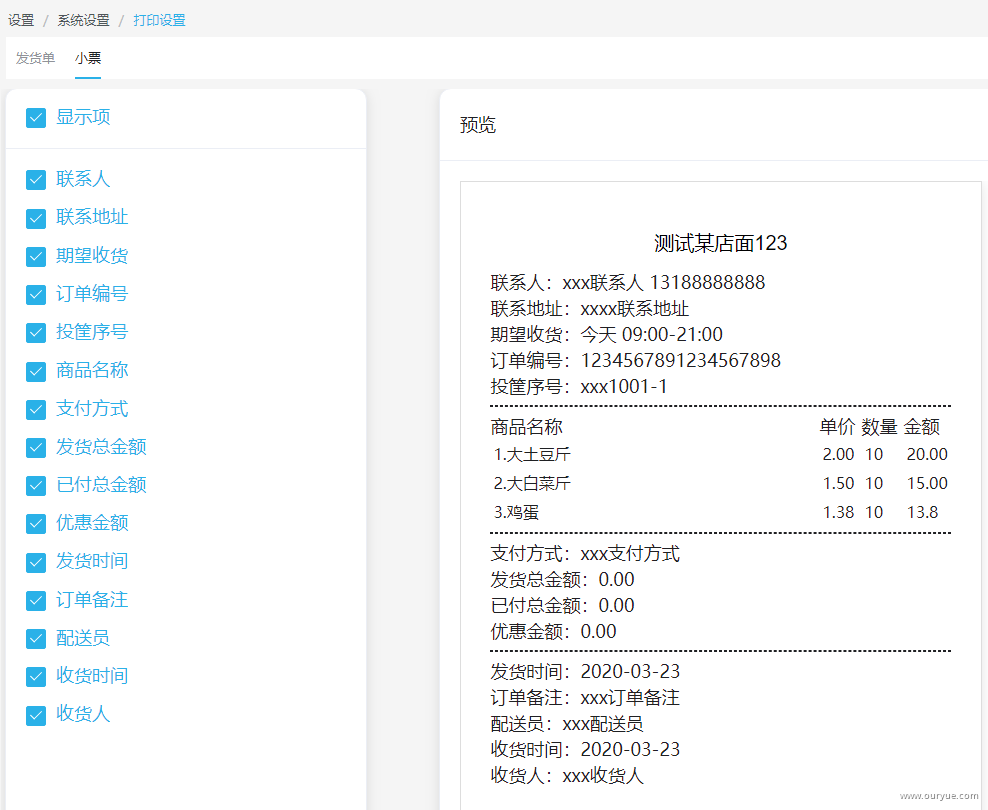Image resolution: width=988 pixels, height=810 pixels.
Task: Toggle the 收货时间 checkbox
Action: point(36,676)
